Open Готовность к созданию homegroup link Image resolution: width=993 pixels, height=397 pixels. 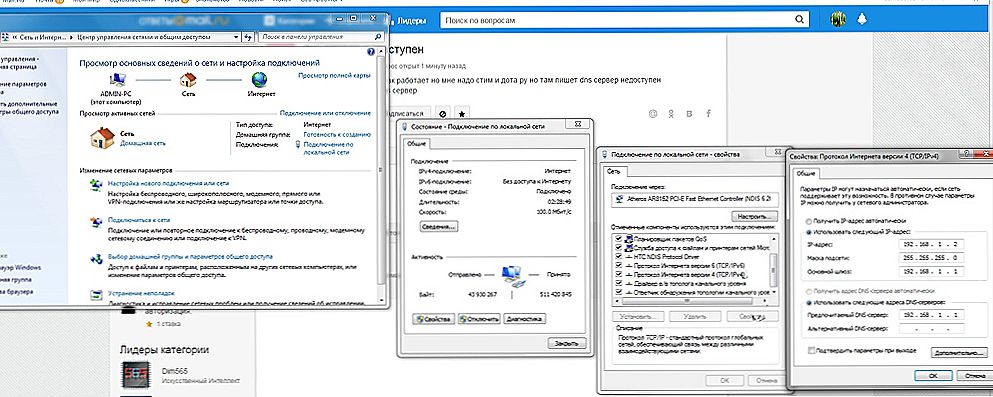click(337, 134)
